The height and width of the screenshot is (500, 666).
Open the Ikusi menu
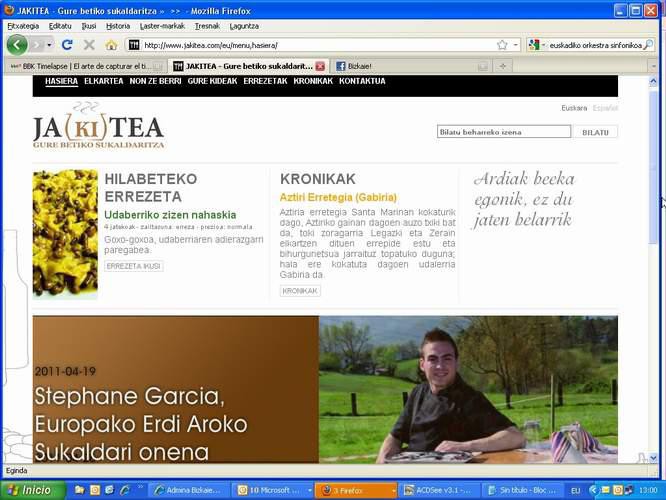pyautogui.click(x=89, y=26)
